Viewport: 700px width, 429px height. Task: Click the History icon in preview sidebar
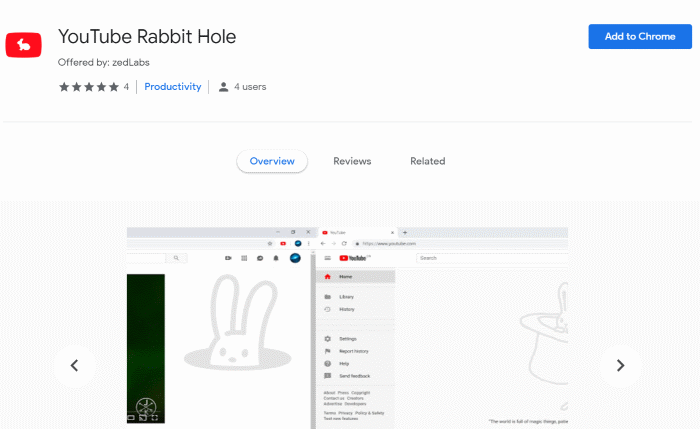click(327, 309)
